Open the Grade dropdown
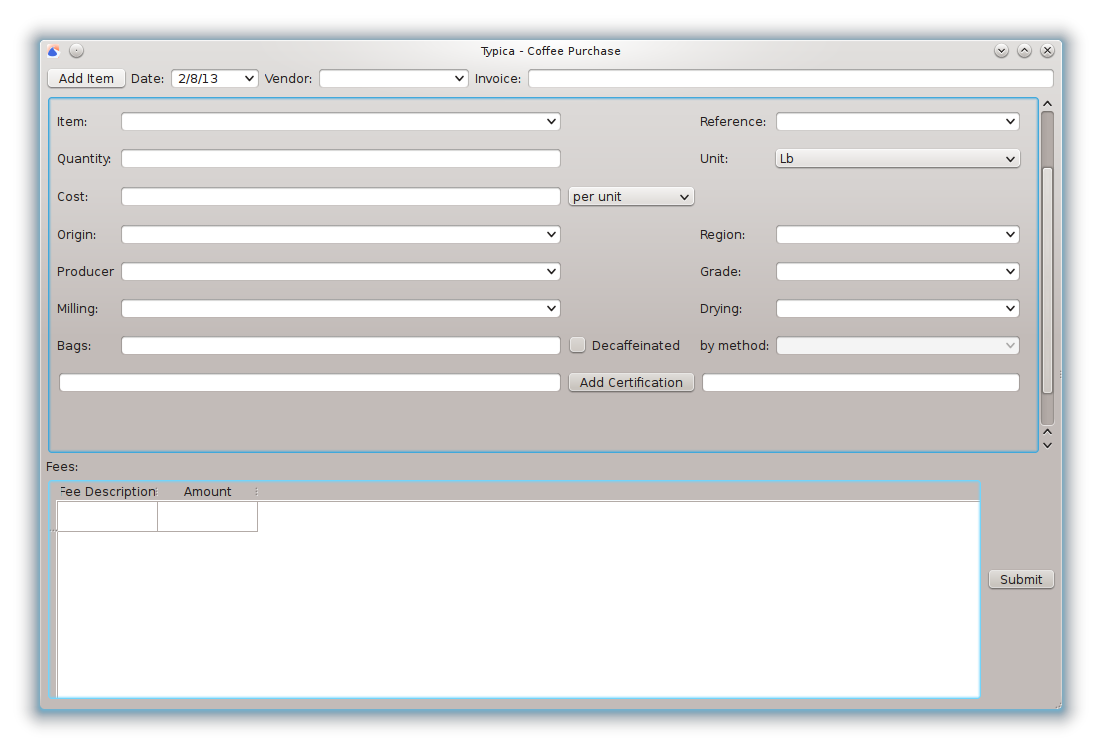This screenshot has height=749, width=1102. point(897,271)
